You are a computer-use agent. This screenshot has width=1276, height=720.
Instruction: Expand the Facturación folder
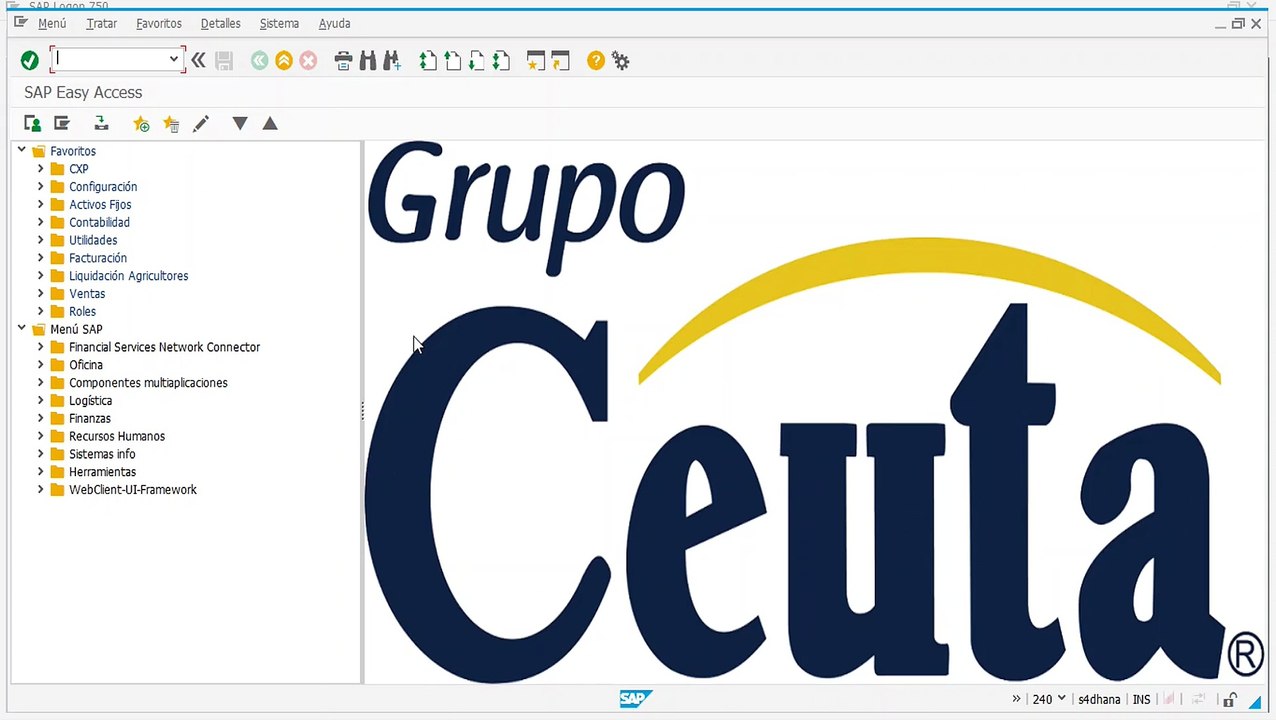click(41, 257)
